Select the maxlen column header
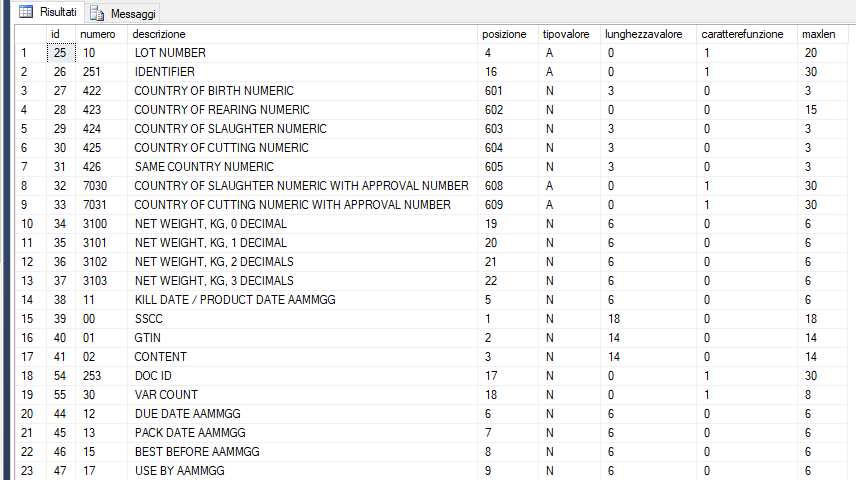856x480 pixels. 814,34
